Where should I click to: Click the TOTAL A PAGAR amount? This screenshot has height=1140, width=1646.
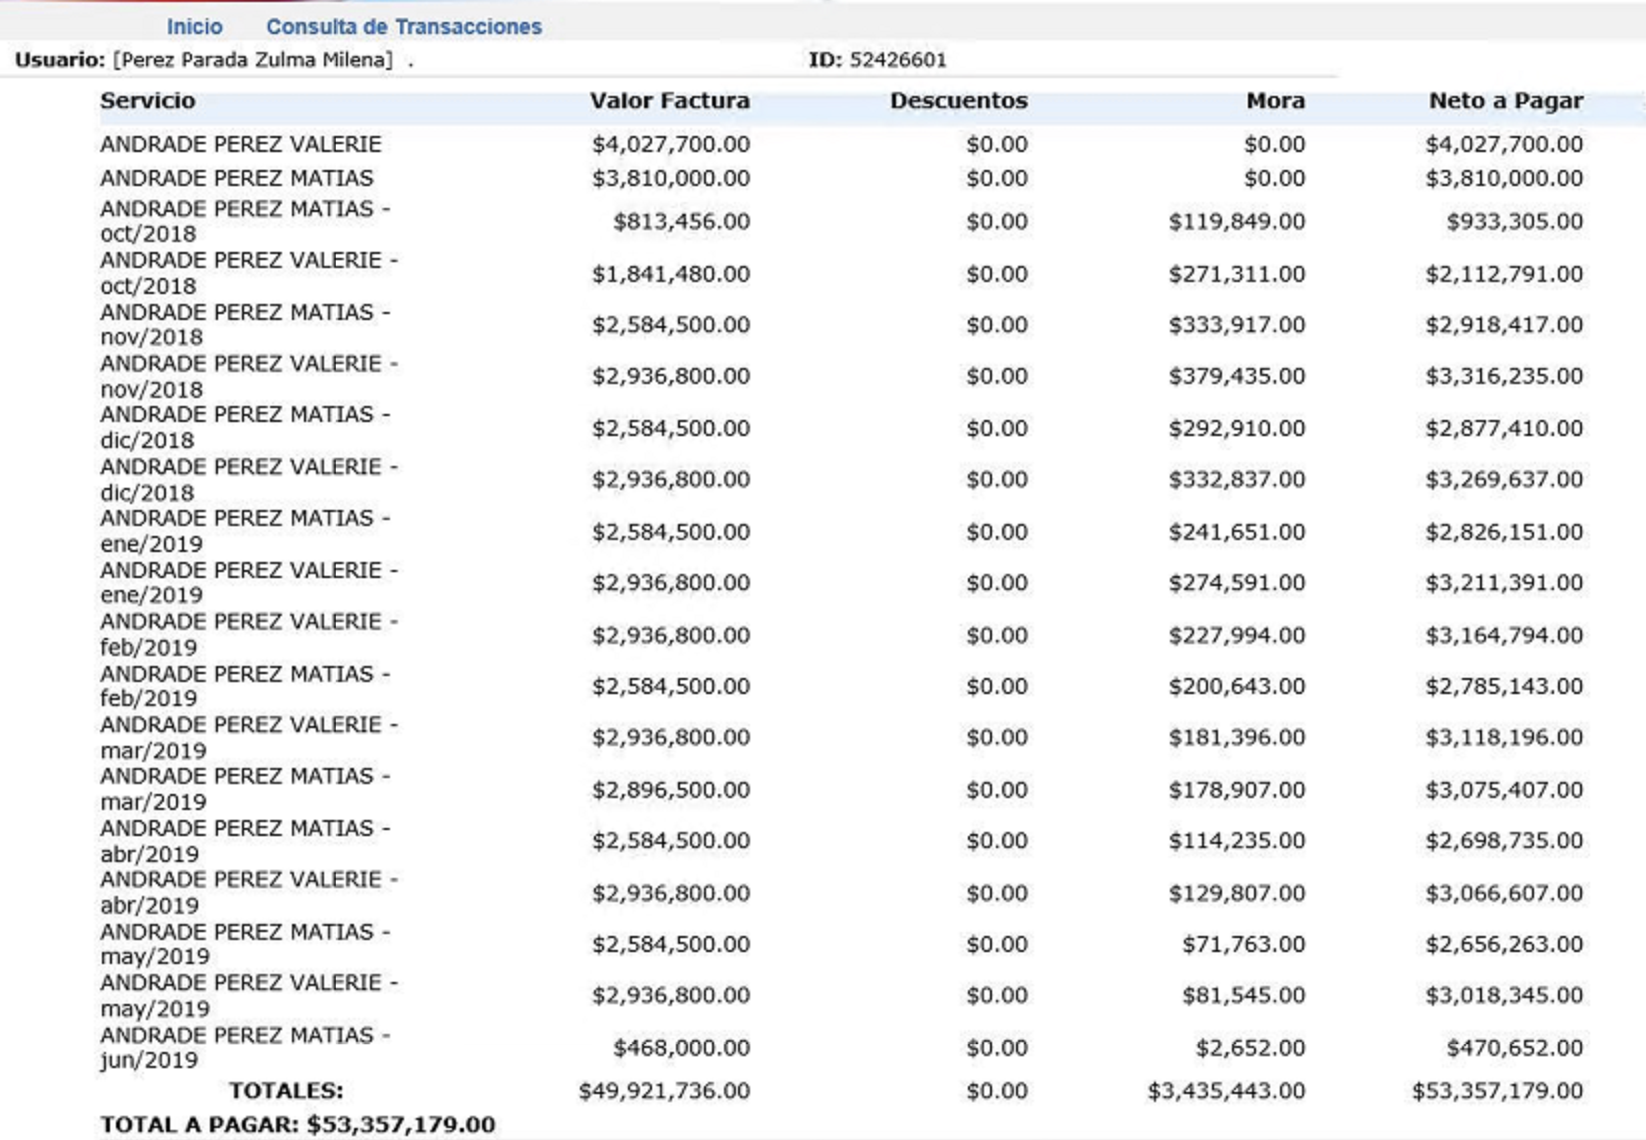[401, 1125]
